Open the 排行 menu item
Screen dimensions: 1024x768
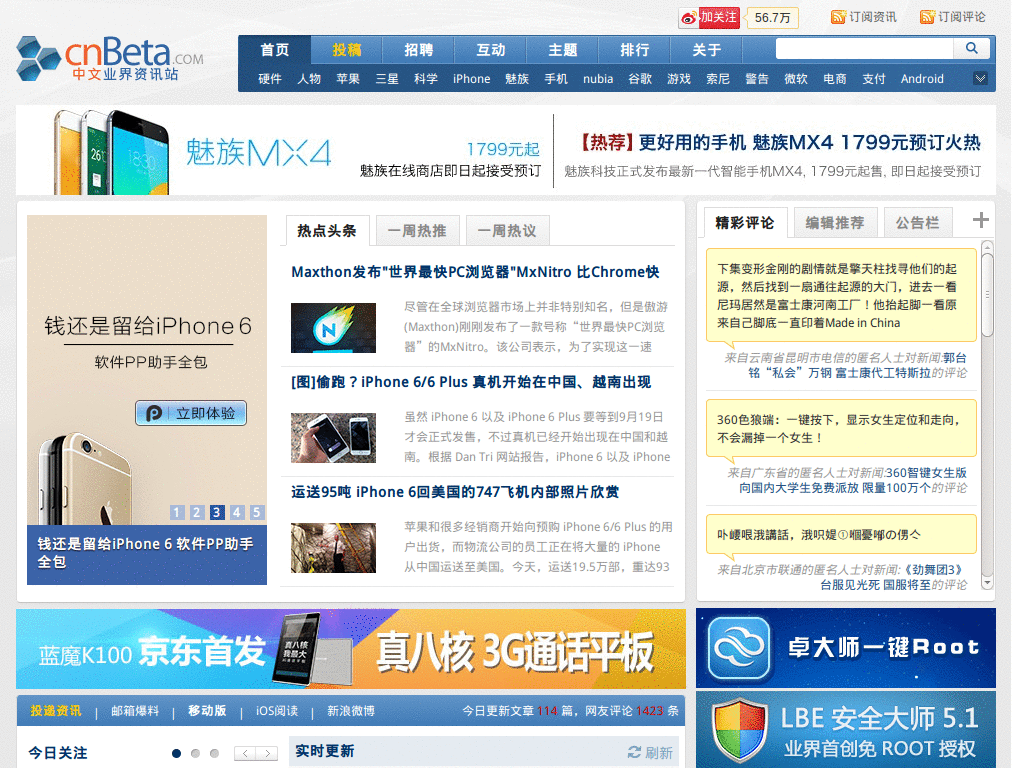(635, 50)
